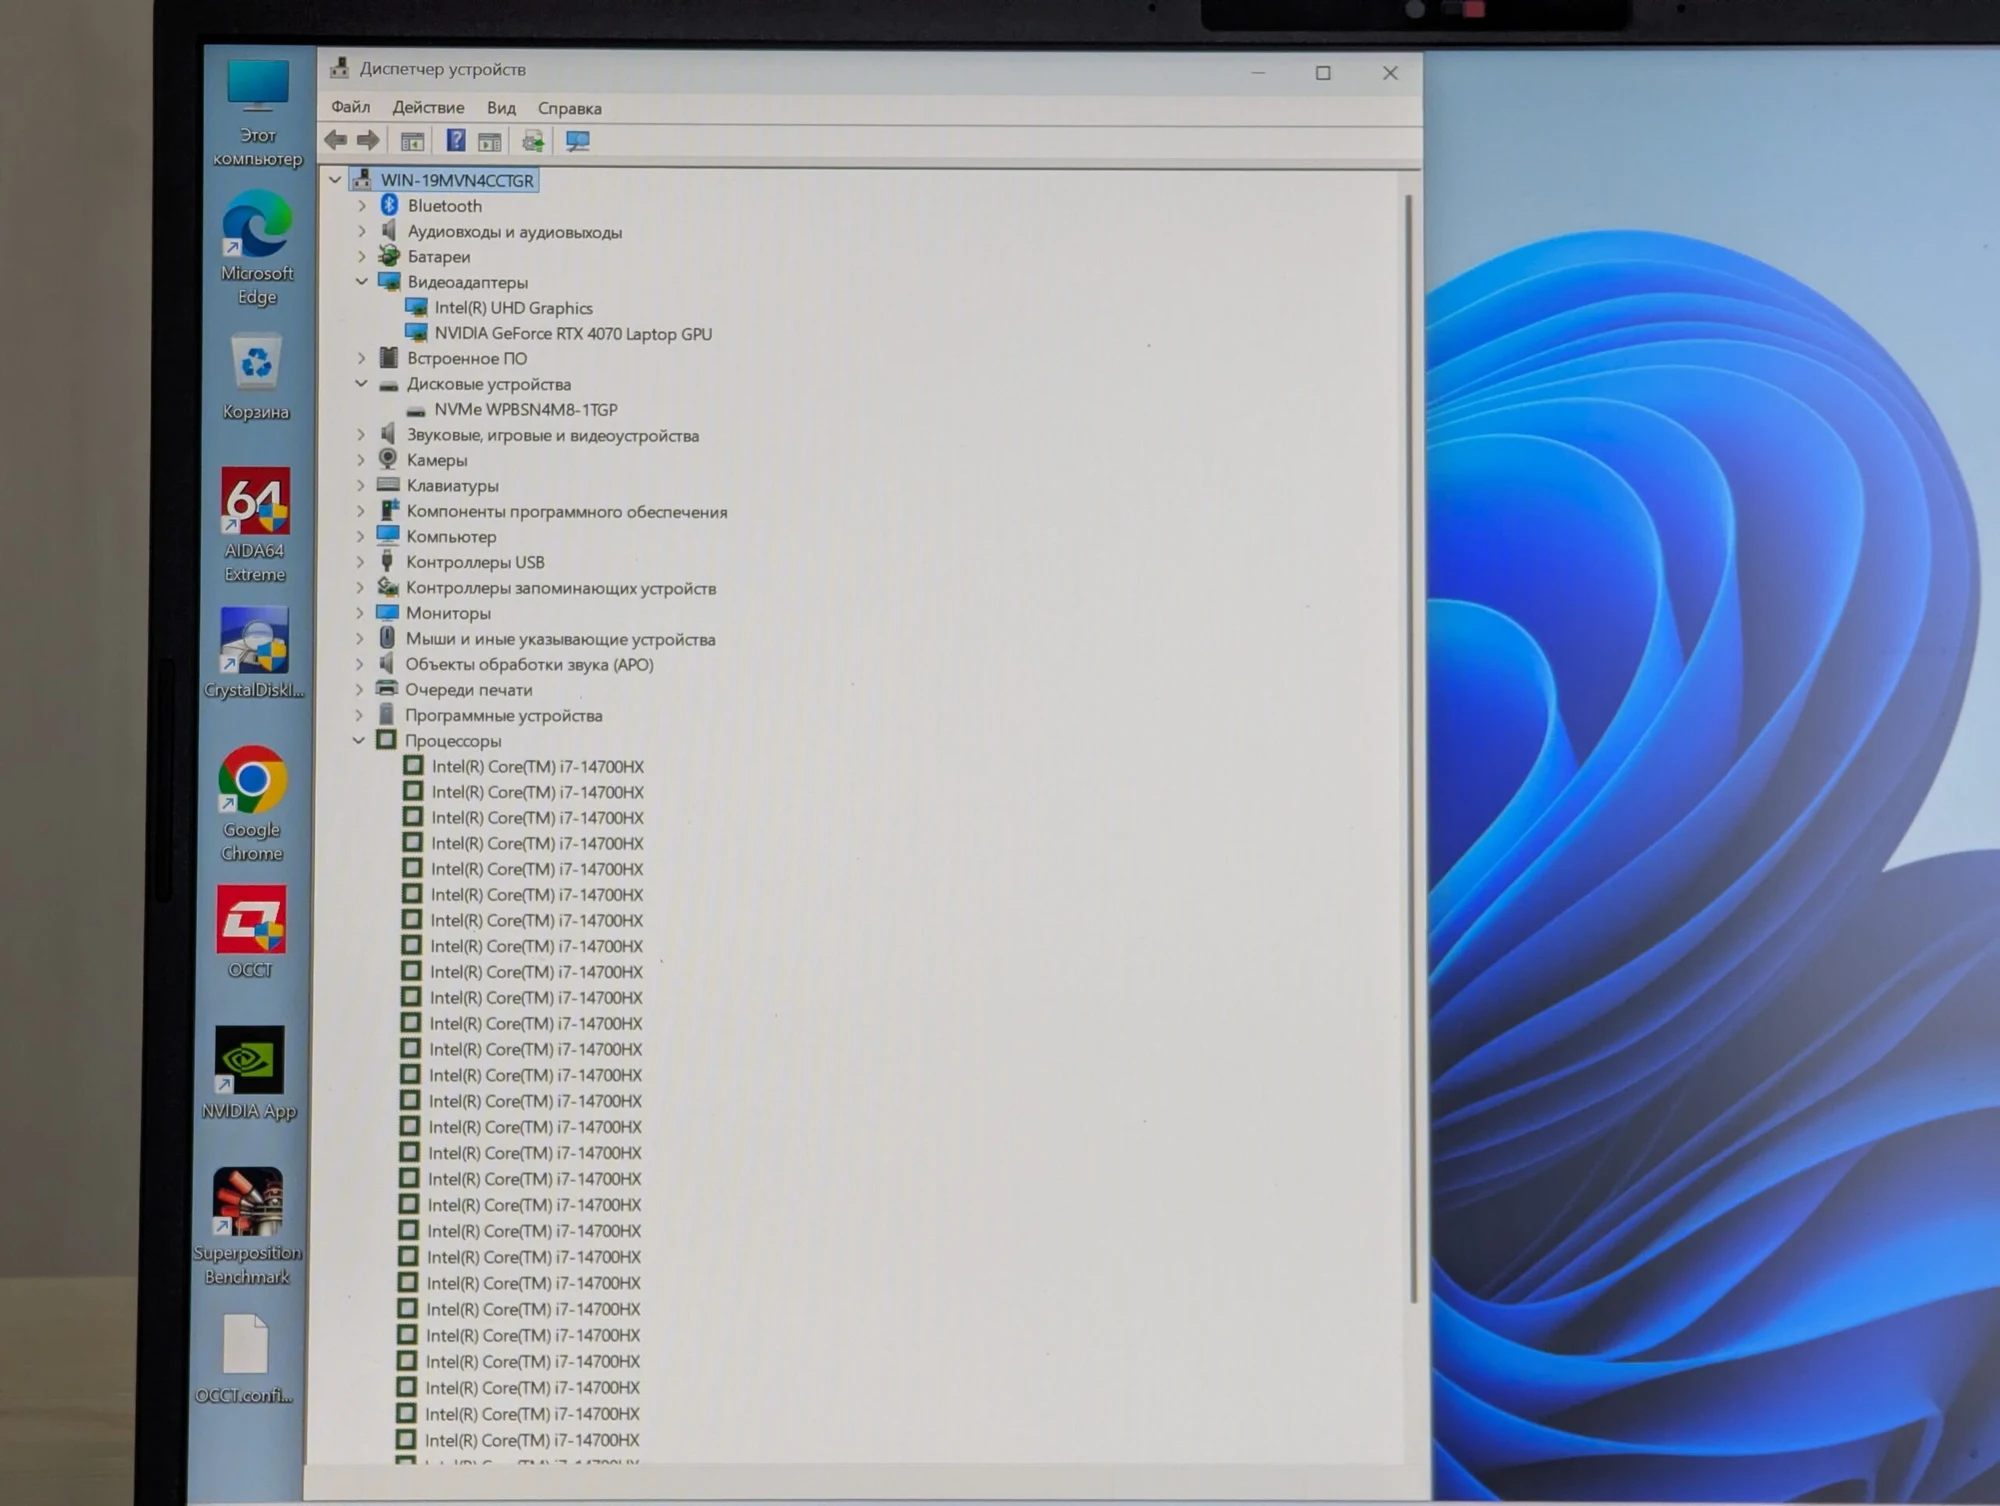Select the Клавиатуры category label
The height and width of the screenshot is (1506, 2000).
coord(452,486)
